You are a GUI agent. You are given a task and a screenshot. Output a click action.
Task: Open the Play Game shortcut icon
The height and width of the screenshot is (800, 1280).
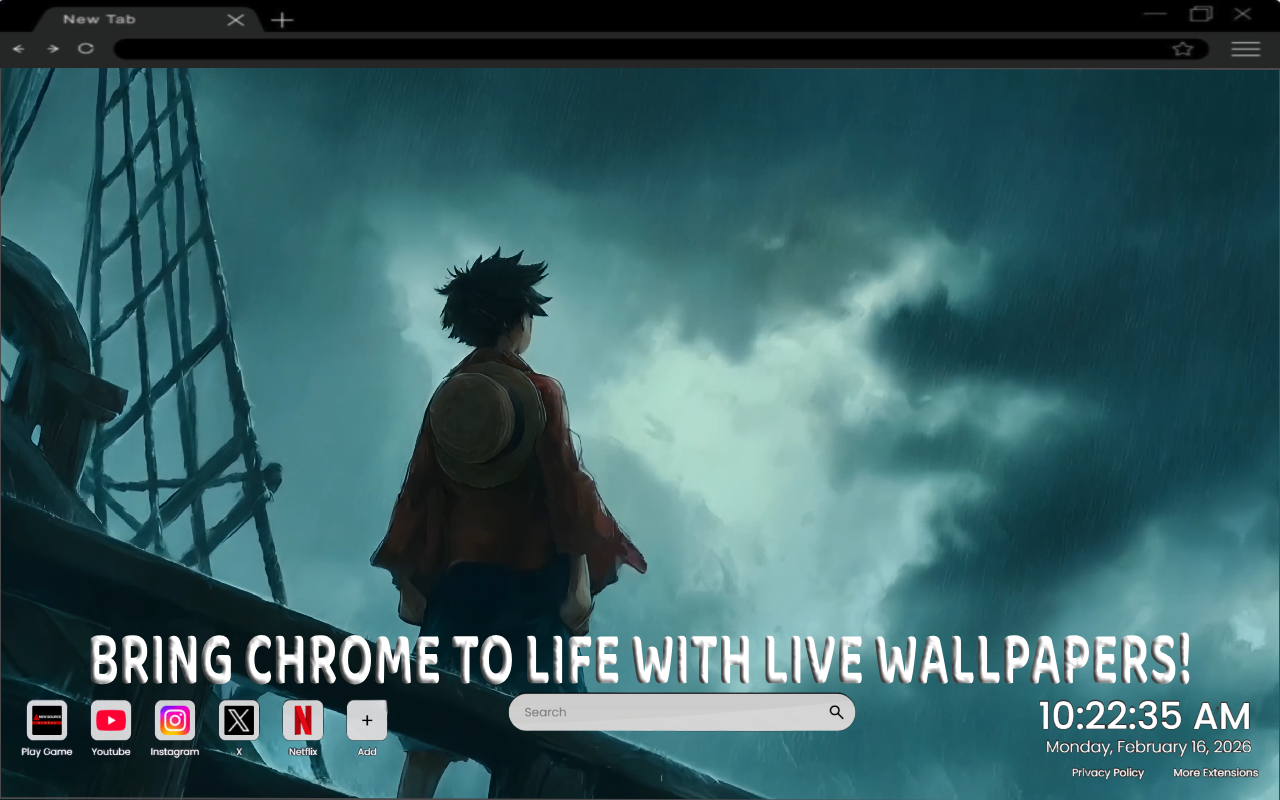[x=47, y=720]
